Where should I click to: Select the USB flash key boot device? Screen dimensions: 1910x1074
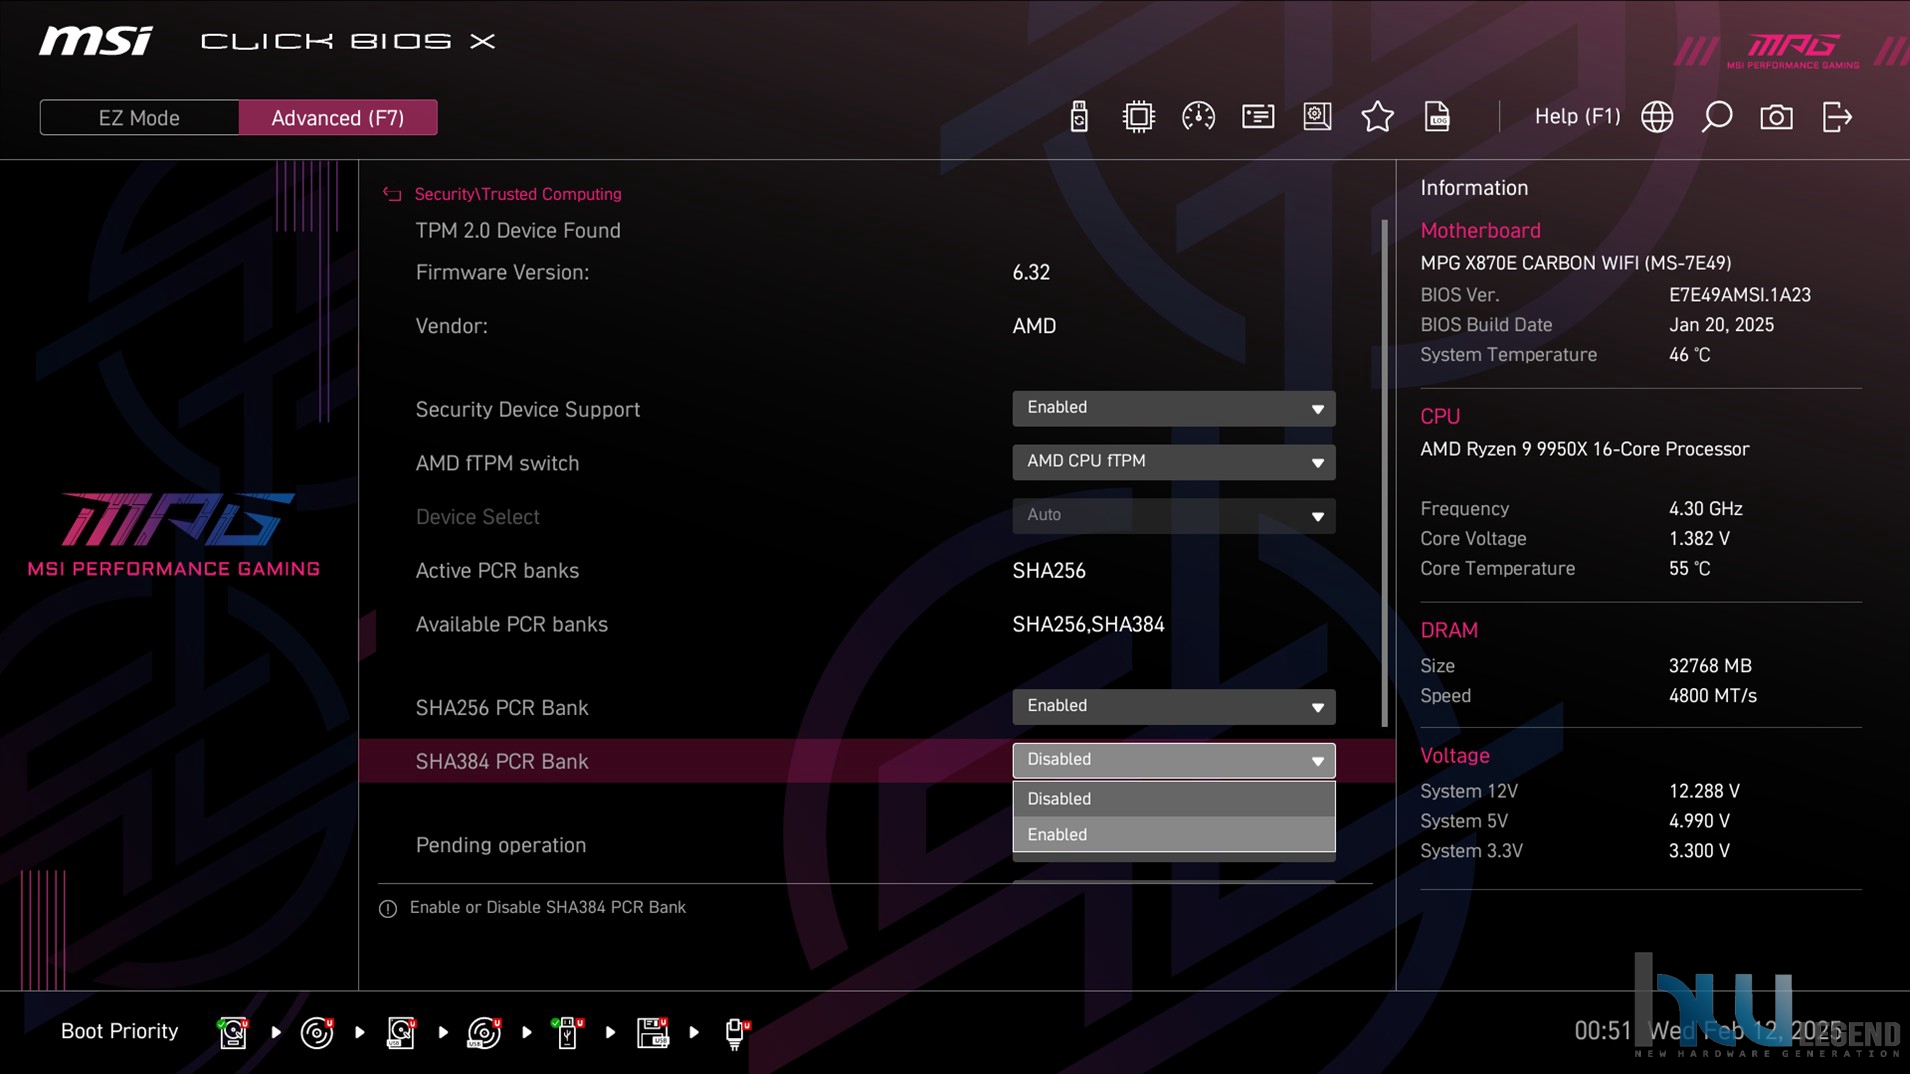[x=567, y=1032]
